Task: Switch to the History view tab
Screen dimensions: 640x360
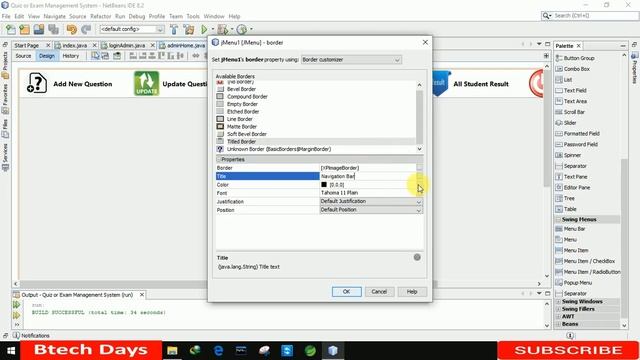Action: click(x=71, y=56)
